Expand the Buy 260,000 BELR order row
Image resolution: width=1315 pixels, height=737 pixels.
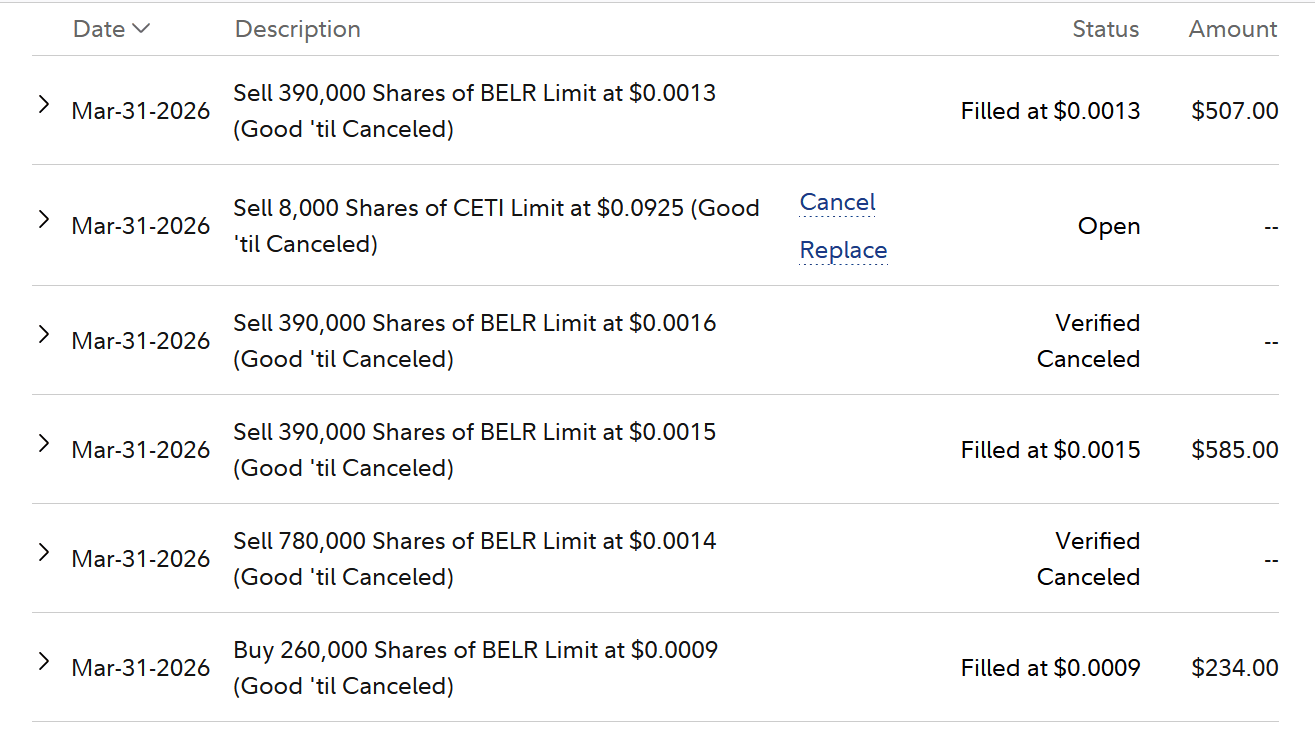coord(44,661)
